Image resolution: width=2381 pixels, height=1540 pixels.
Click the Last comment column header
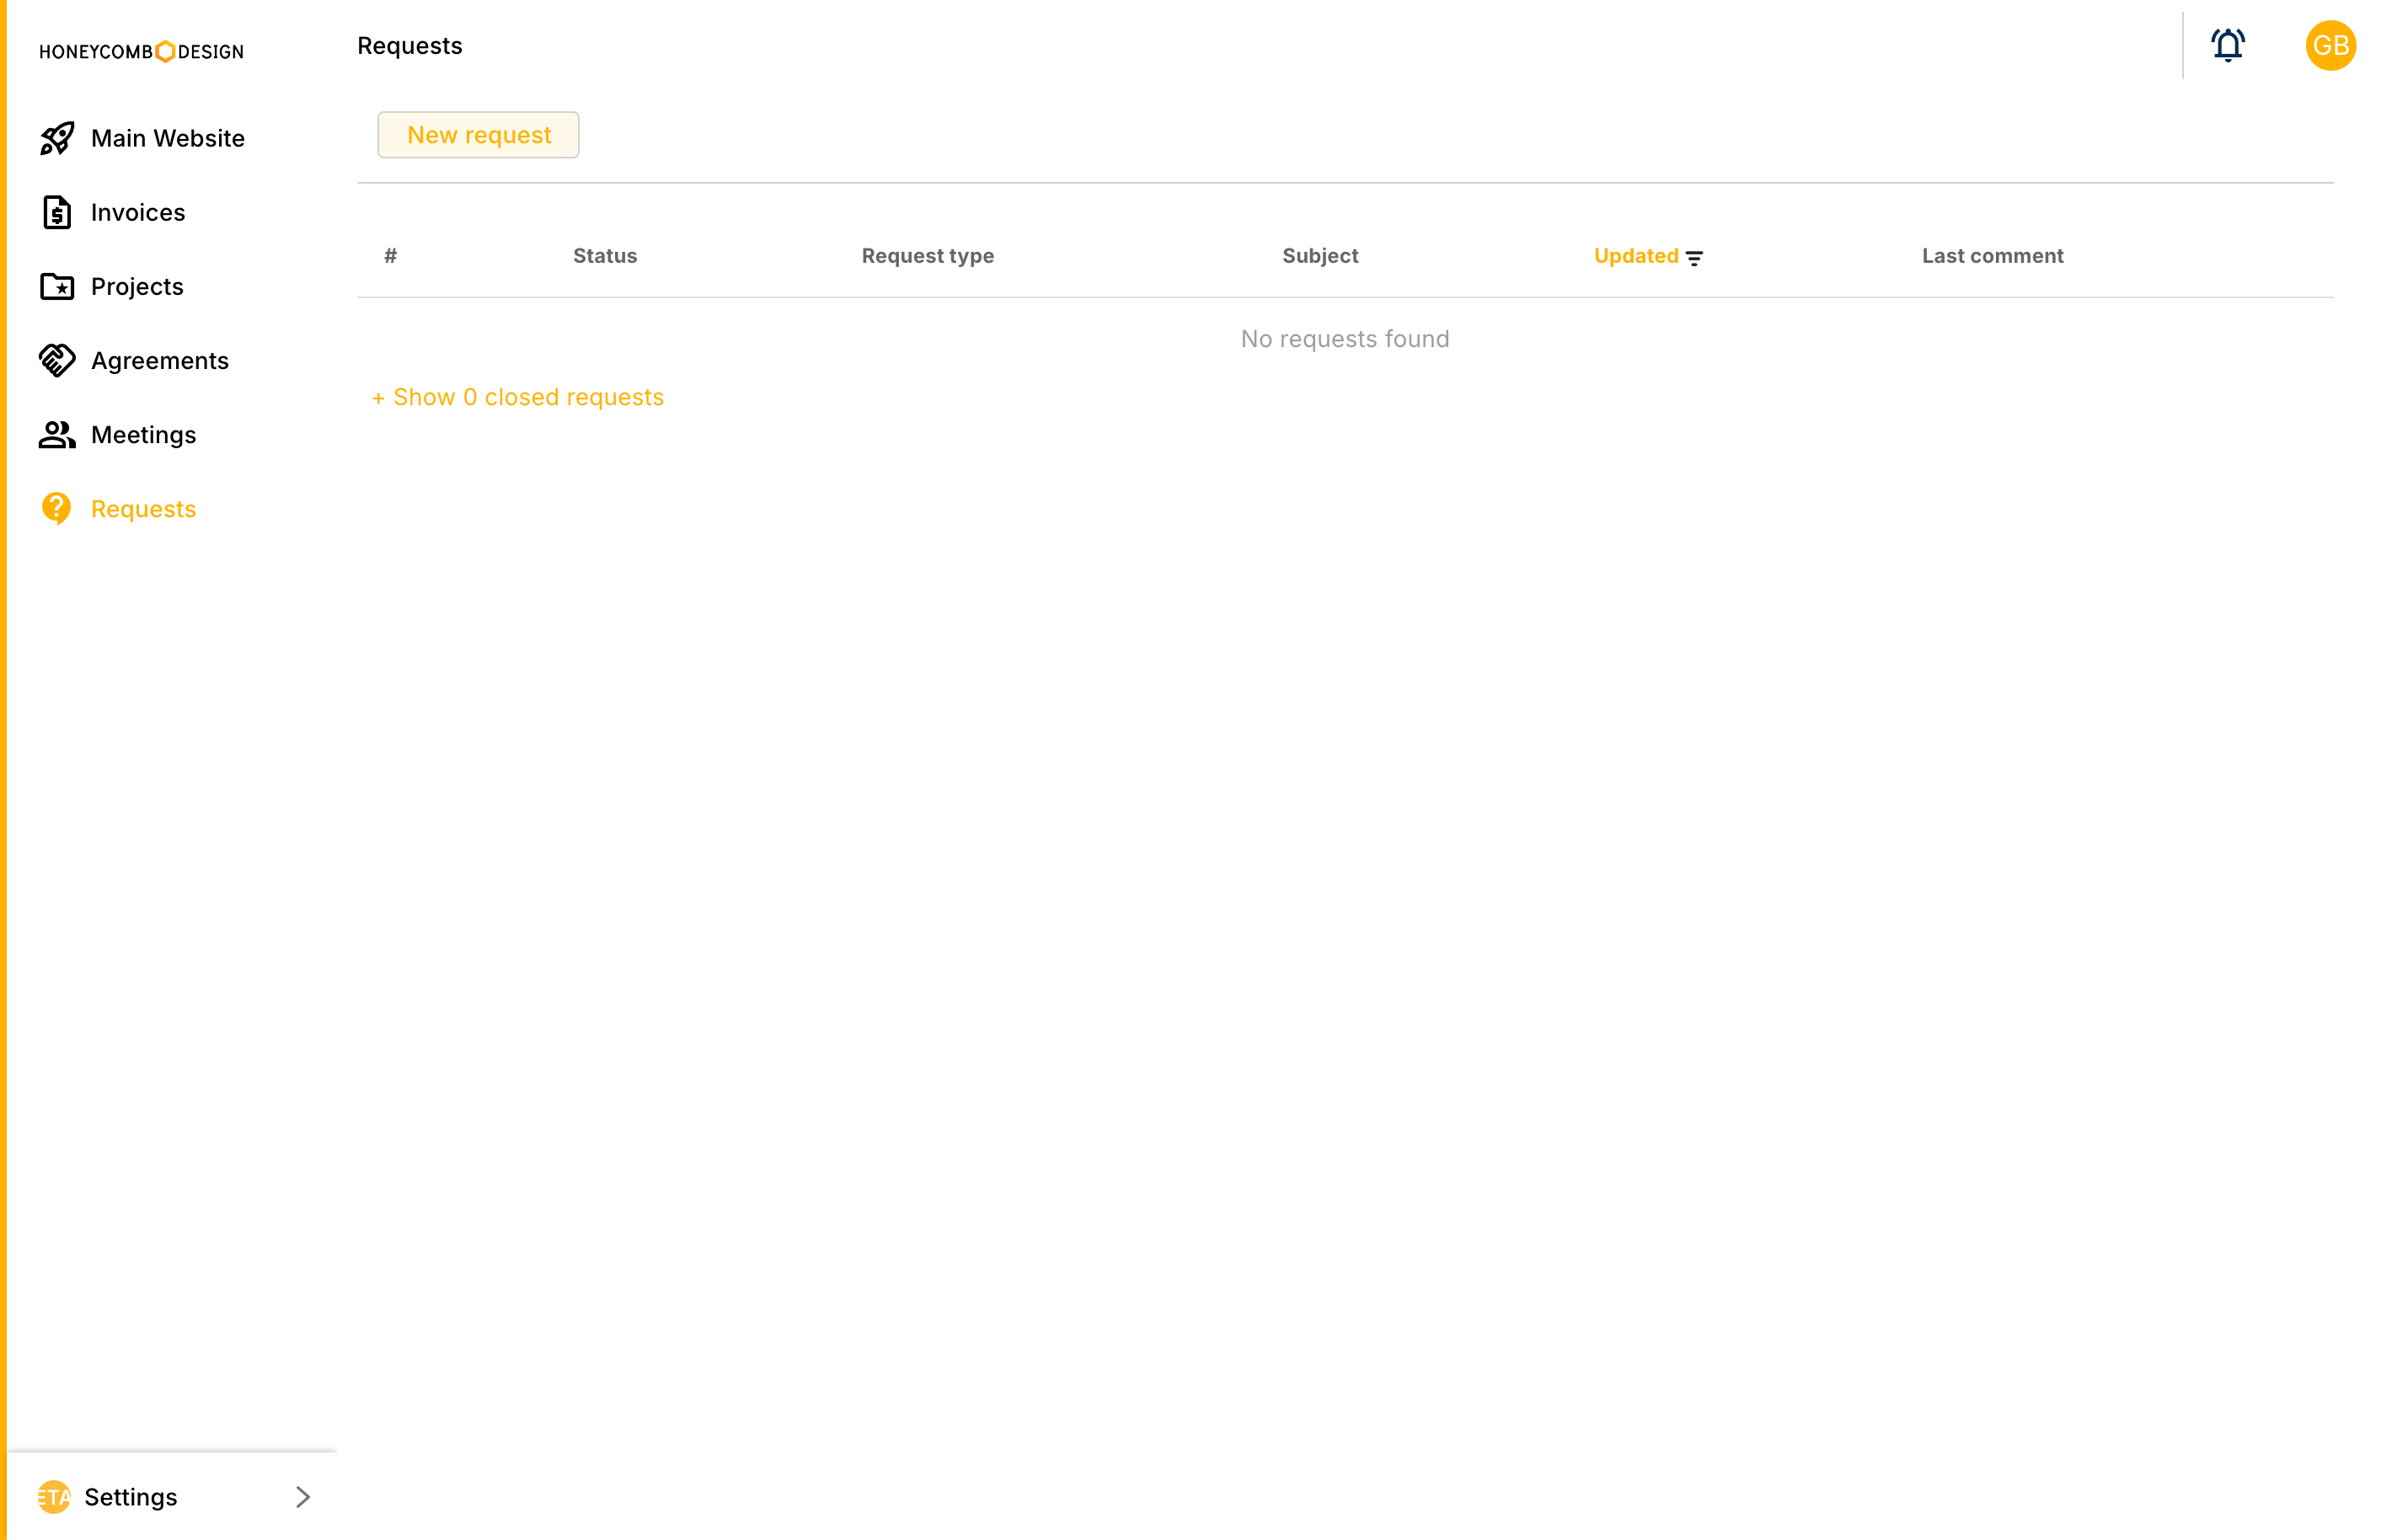tap(1992, 256)
